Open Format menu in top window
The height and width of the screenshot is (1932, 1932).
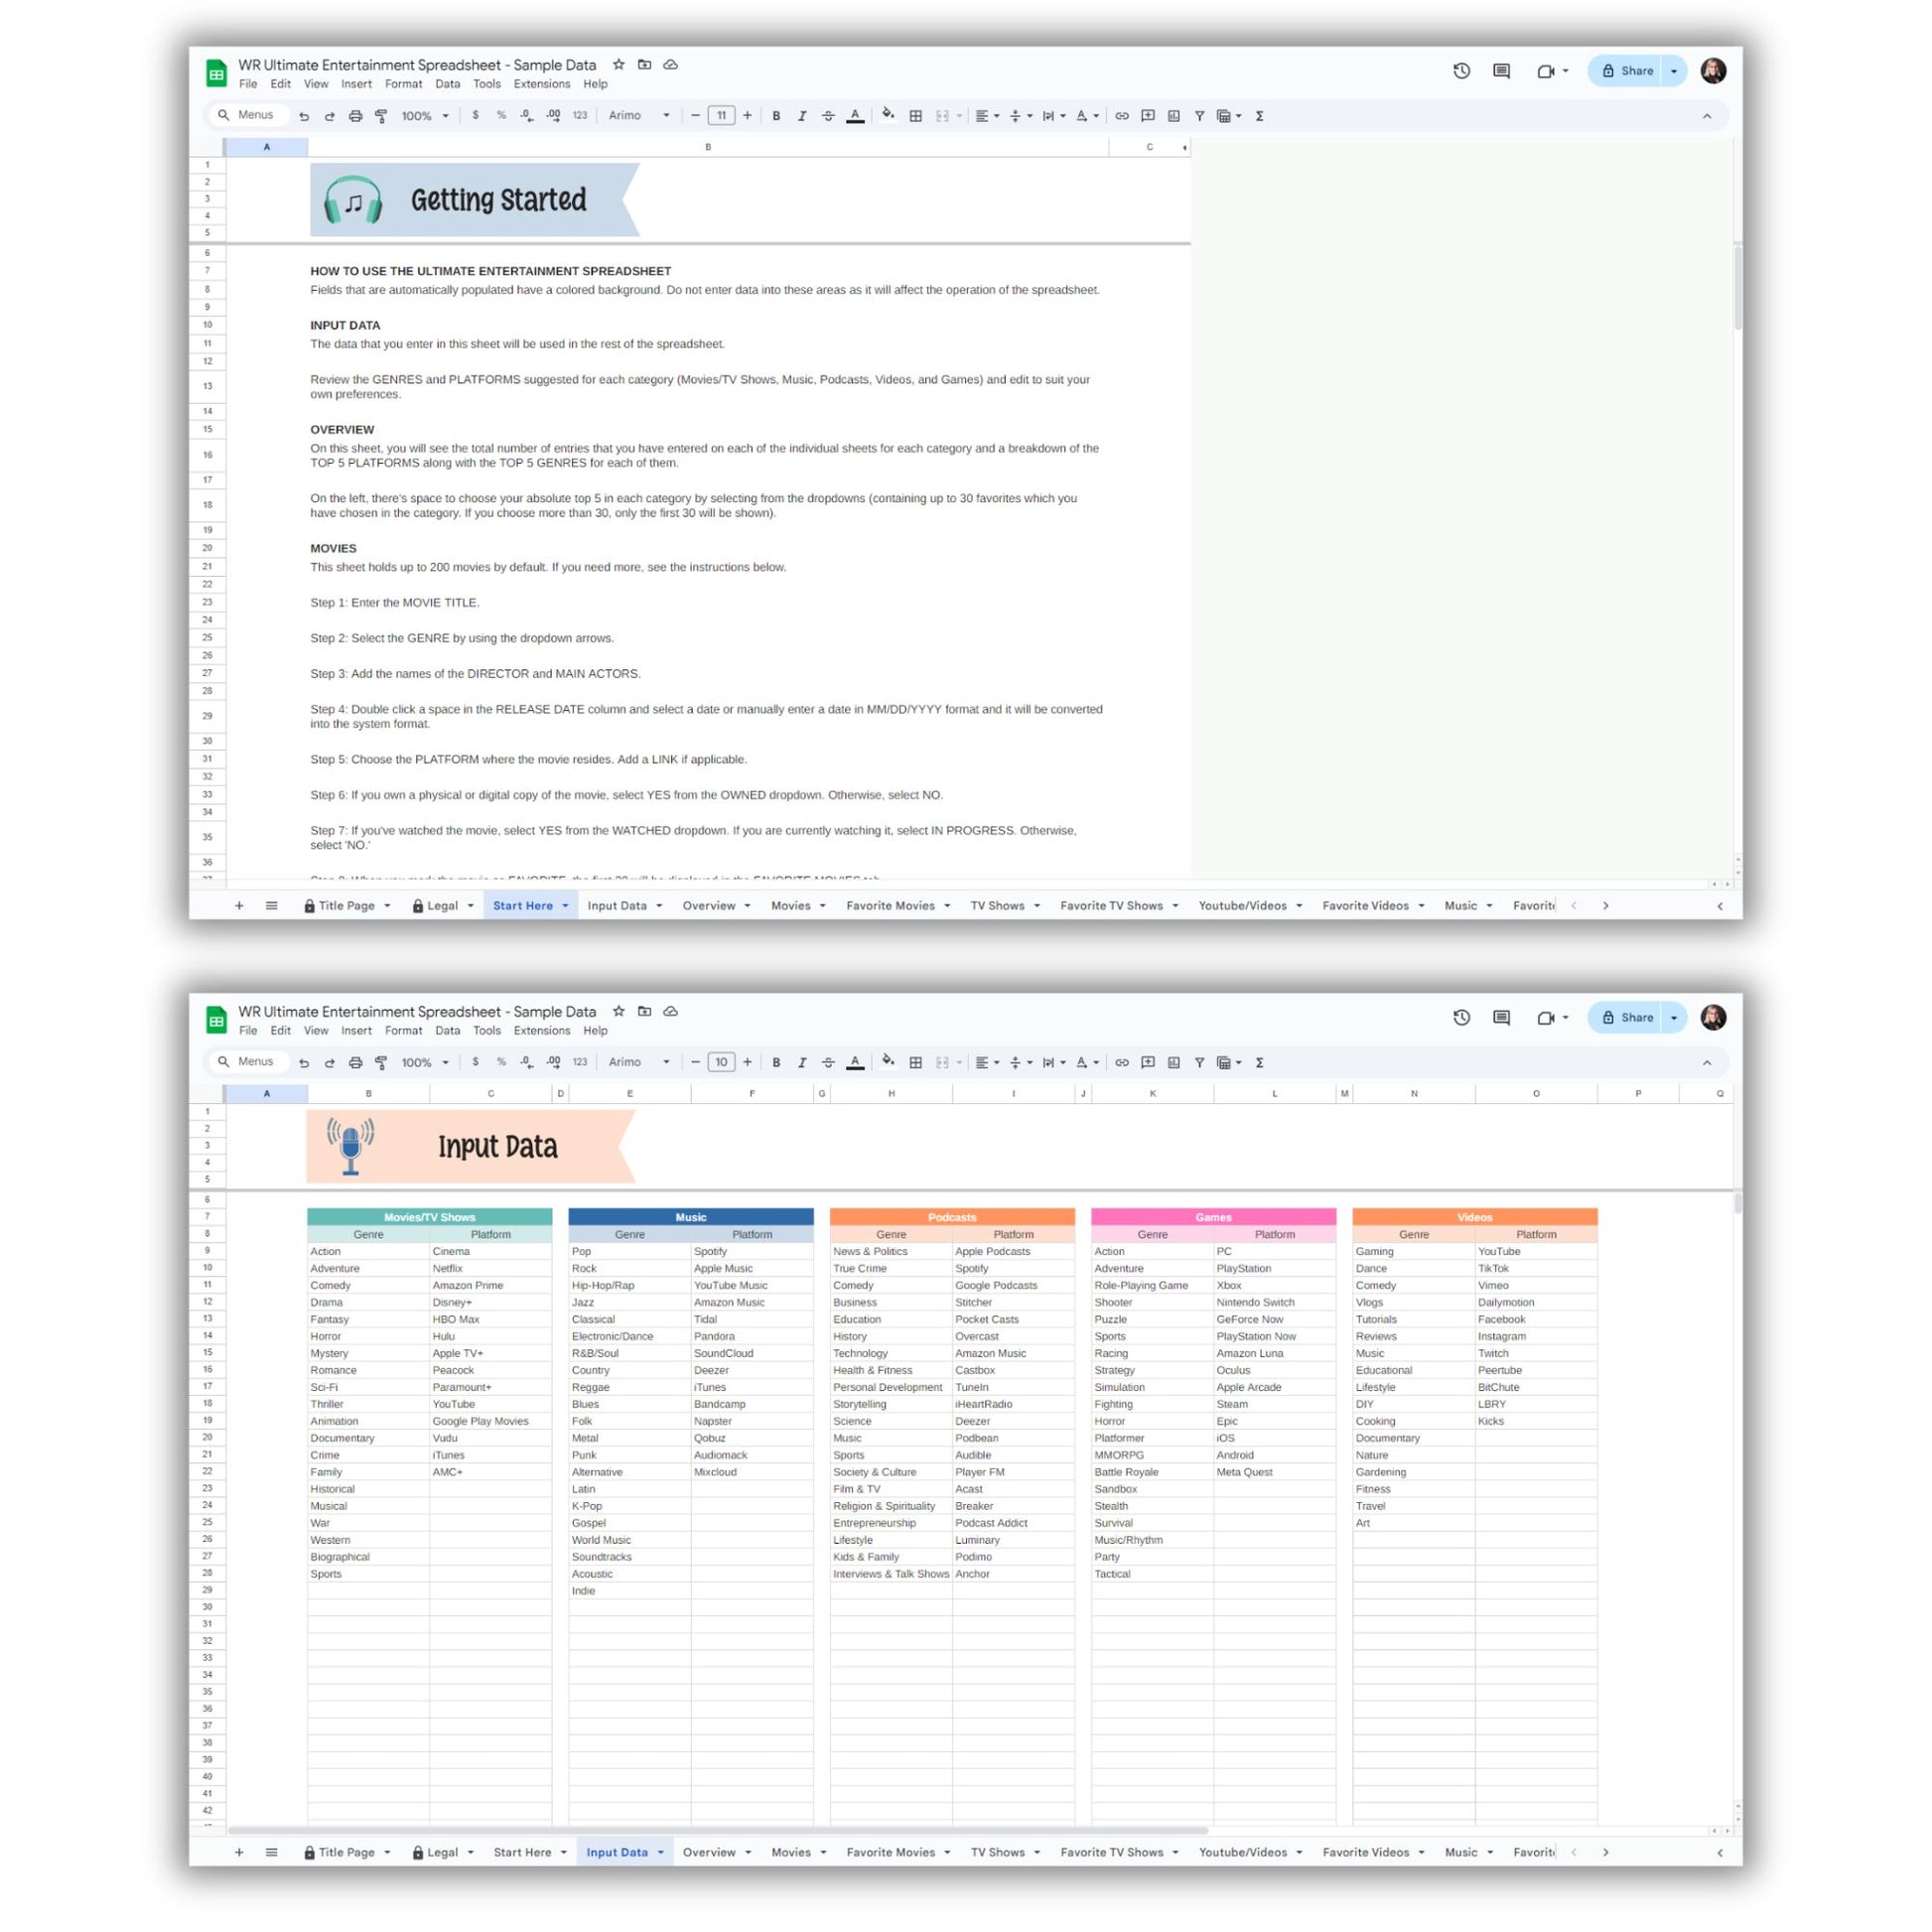point(403,84)
